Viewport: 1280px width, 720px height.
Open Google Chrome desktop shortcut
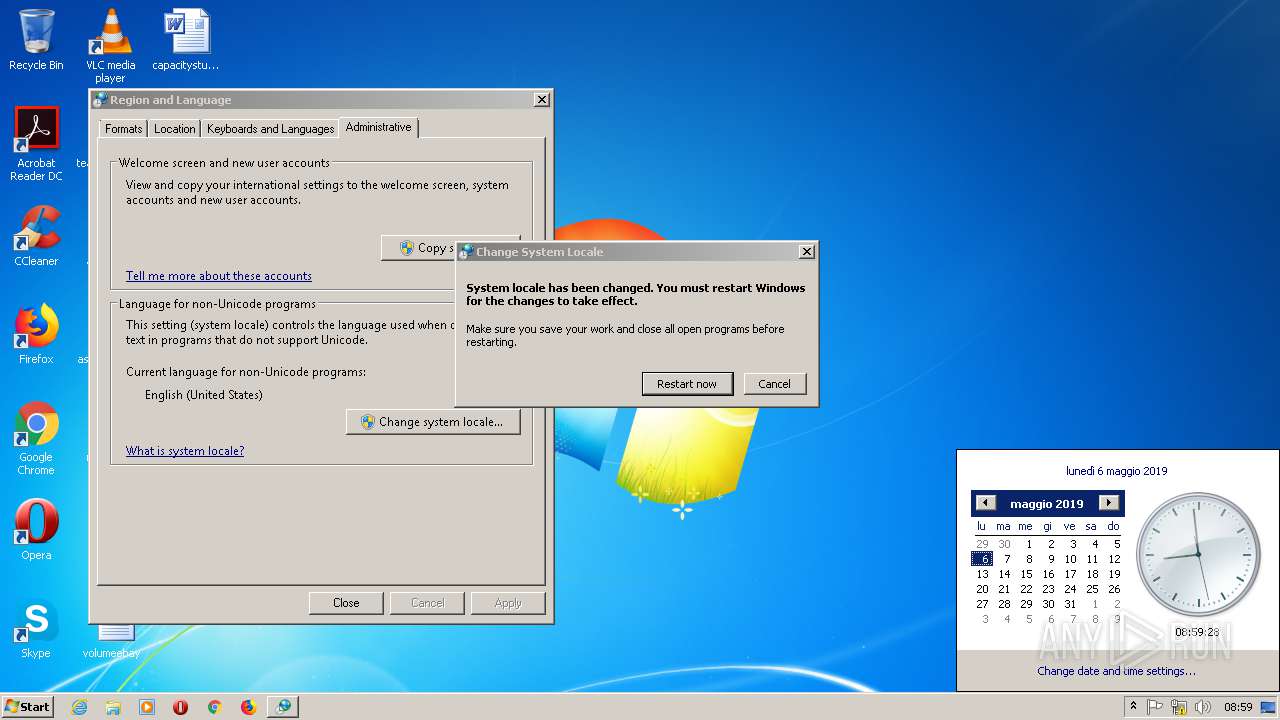point(36,439)
